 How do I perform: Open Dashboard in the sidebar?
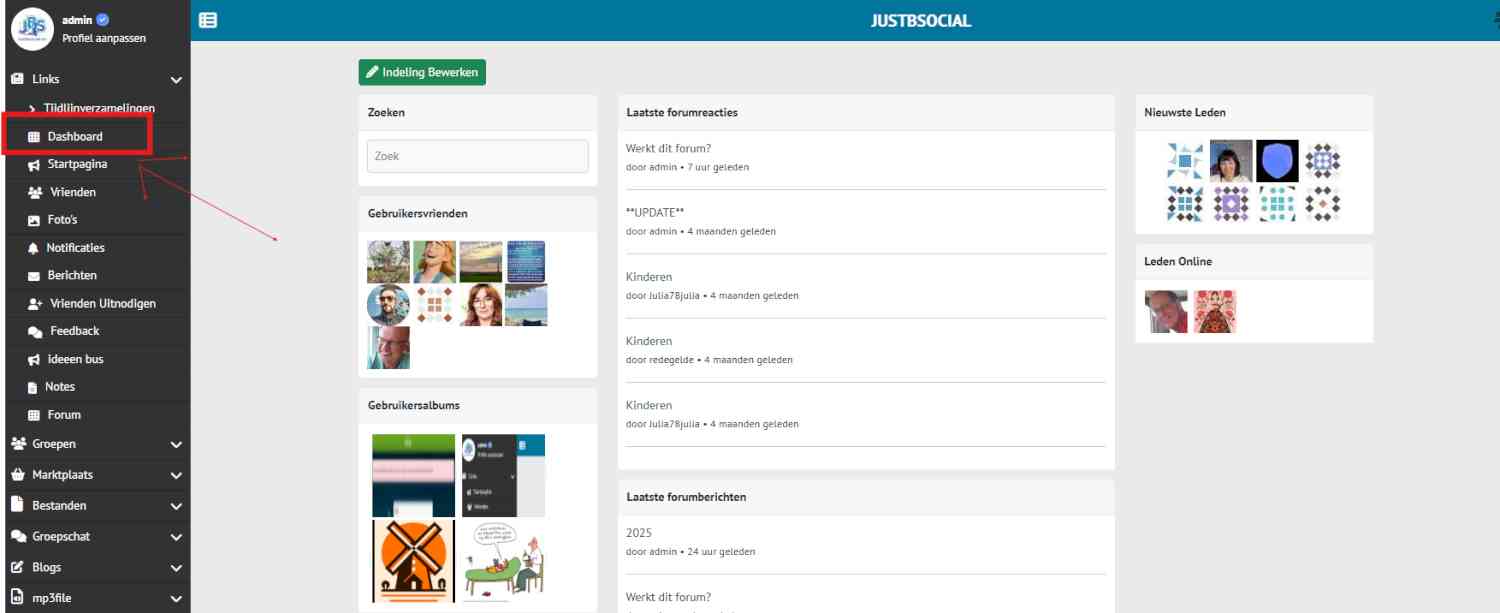[74, 137]
